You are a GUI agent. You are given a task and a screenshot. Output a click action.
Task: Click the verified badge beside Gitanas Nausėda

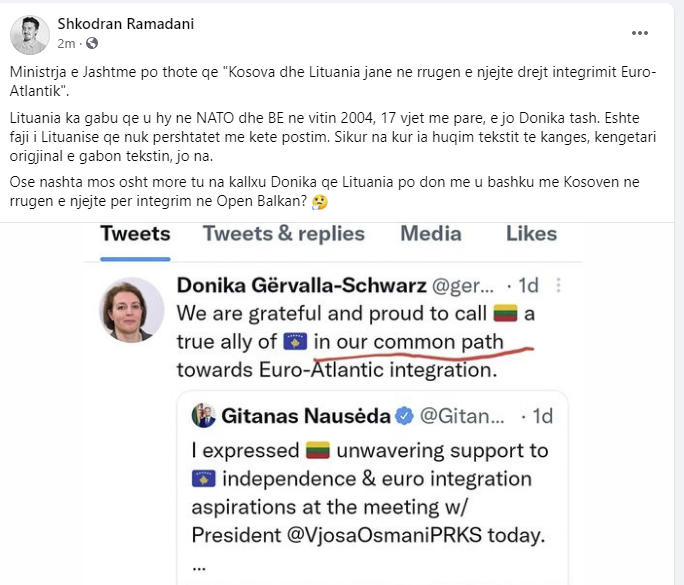404,415
